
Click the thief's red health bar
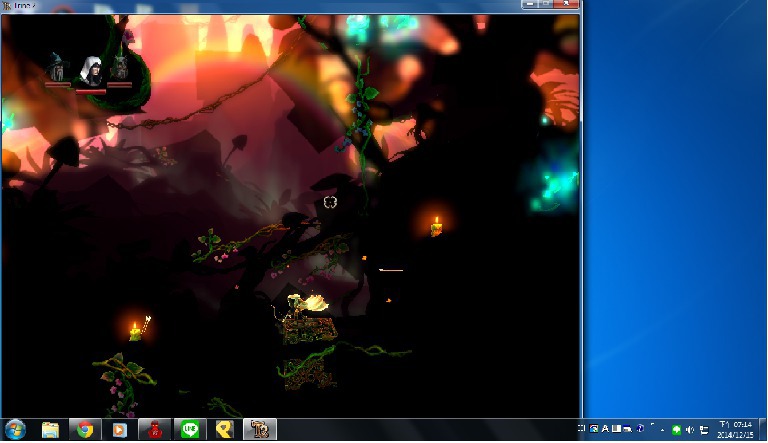tap(91, 91)
